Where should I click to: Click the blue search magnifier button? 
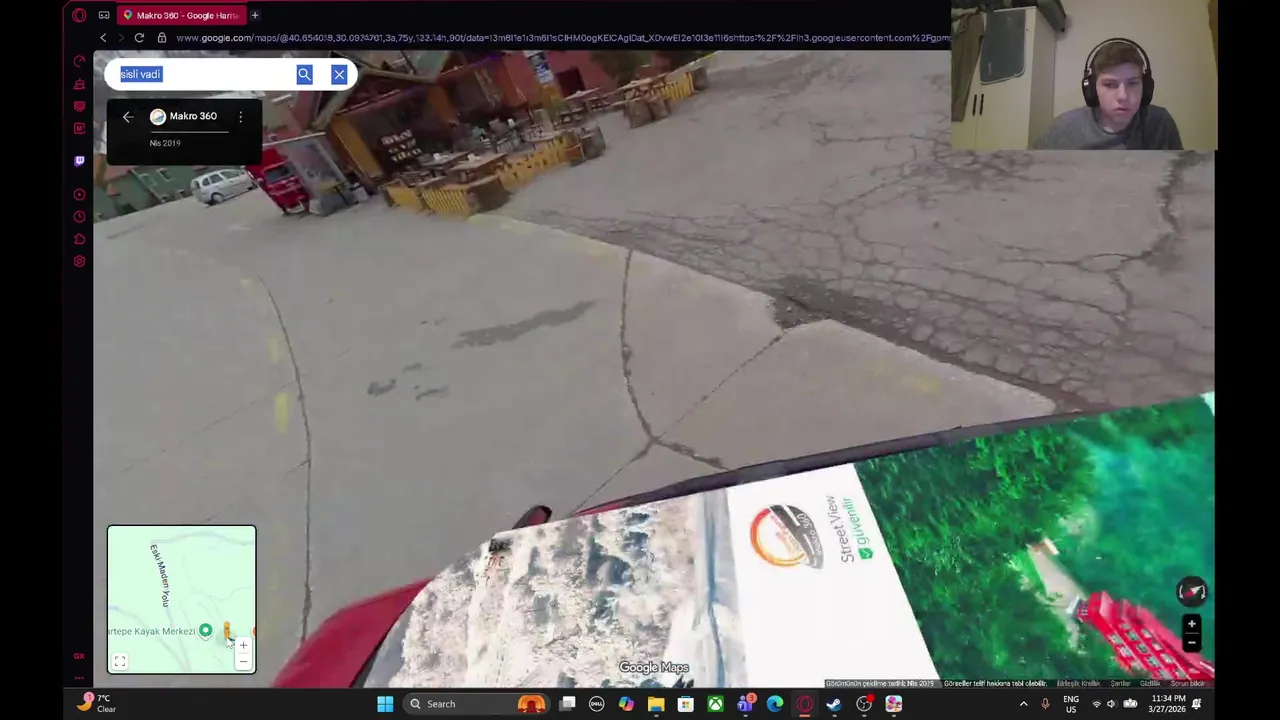point(304,74)
